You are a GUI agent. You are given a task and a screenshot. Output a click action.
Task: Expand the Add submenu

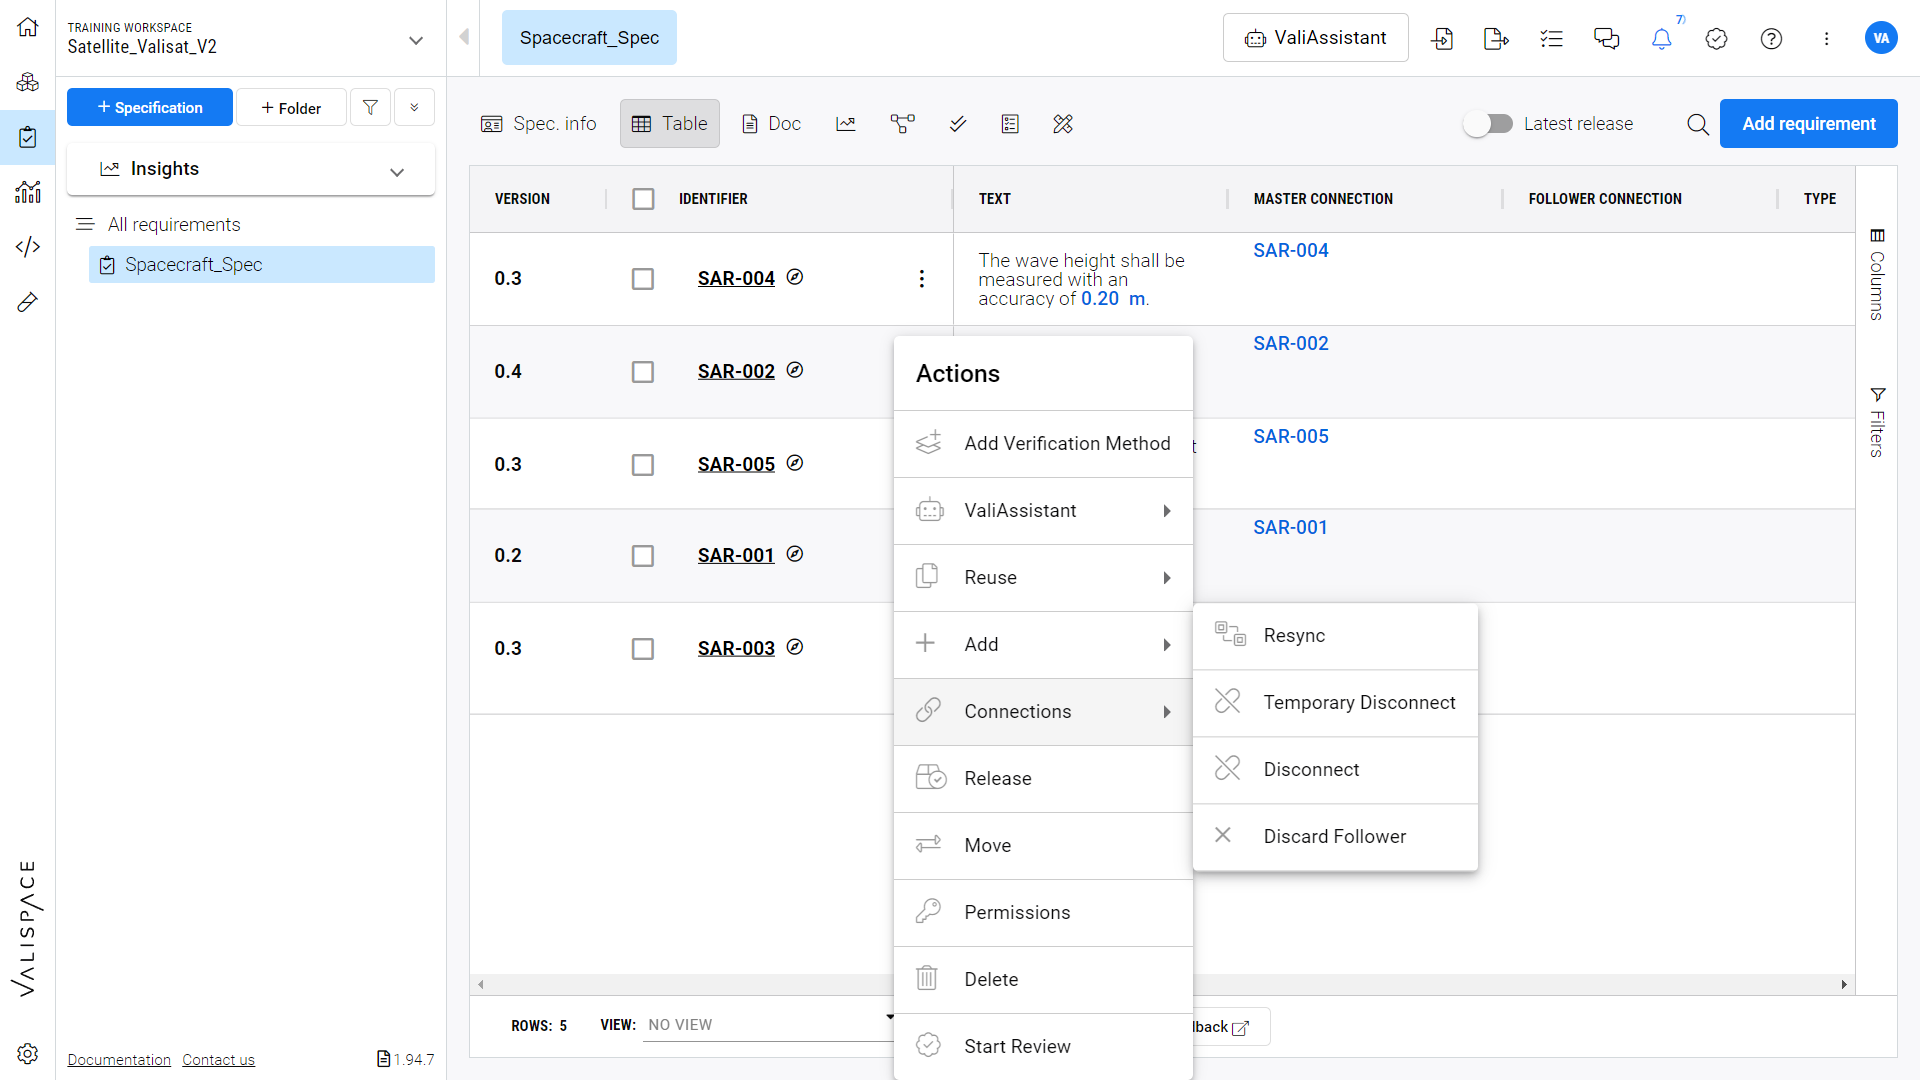click(1043, 645)
